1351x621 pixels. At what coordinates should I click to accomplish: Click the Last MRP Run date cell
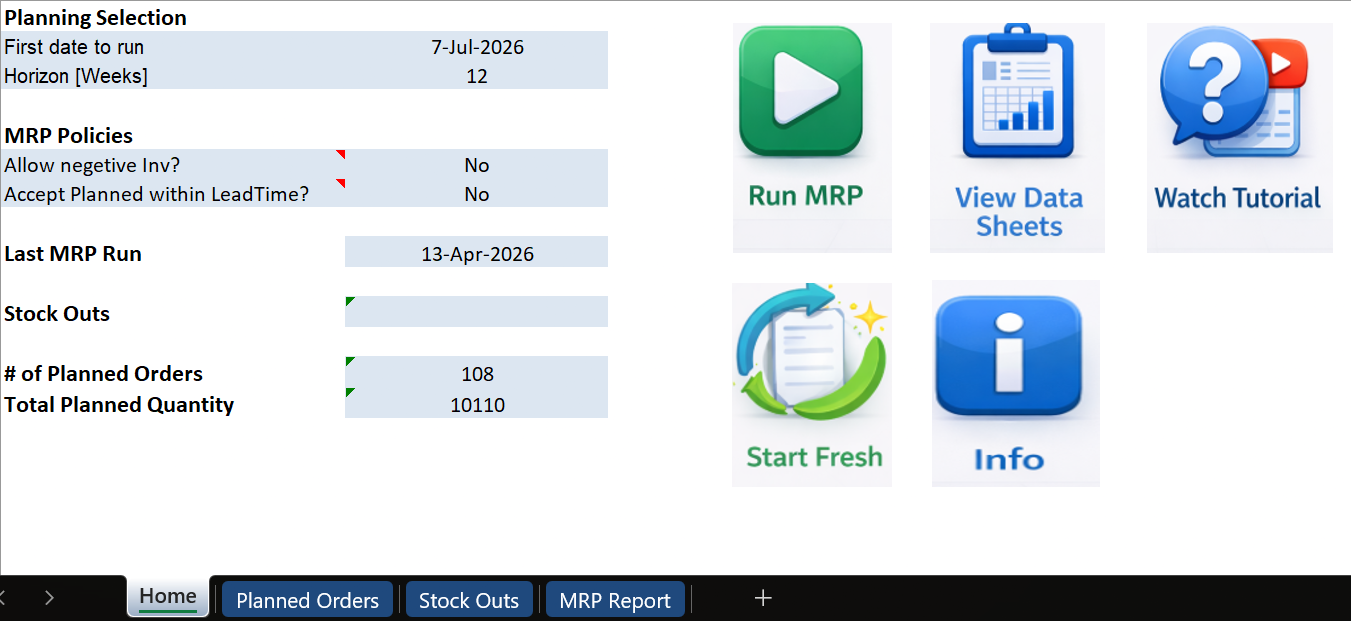pyautogui.click(x=477, y=253)
